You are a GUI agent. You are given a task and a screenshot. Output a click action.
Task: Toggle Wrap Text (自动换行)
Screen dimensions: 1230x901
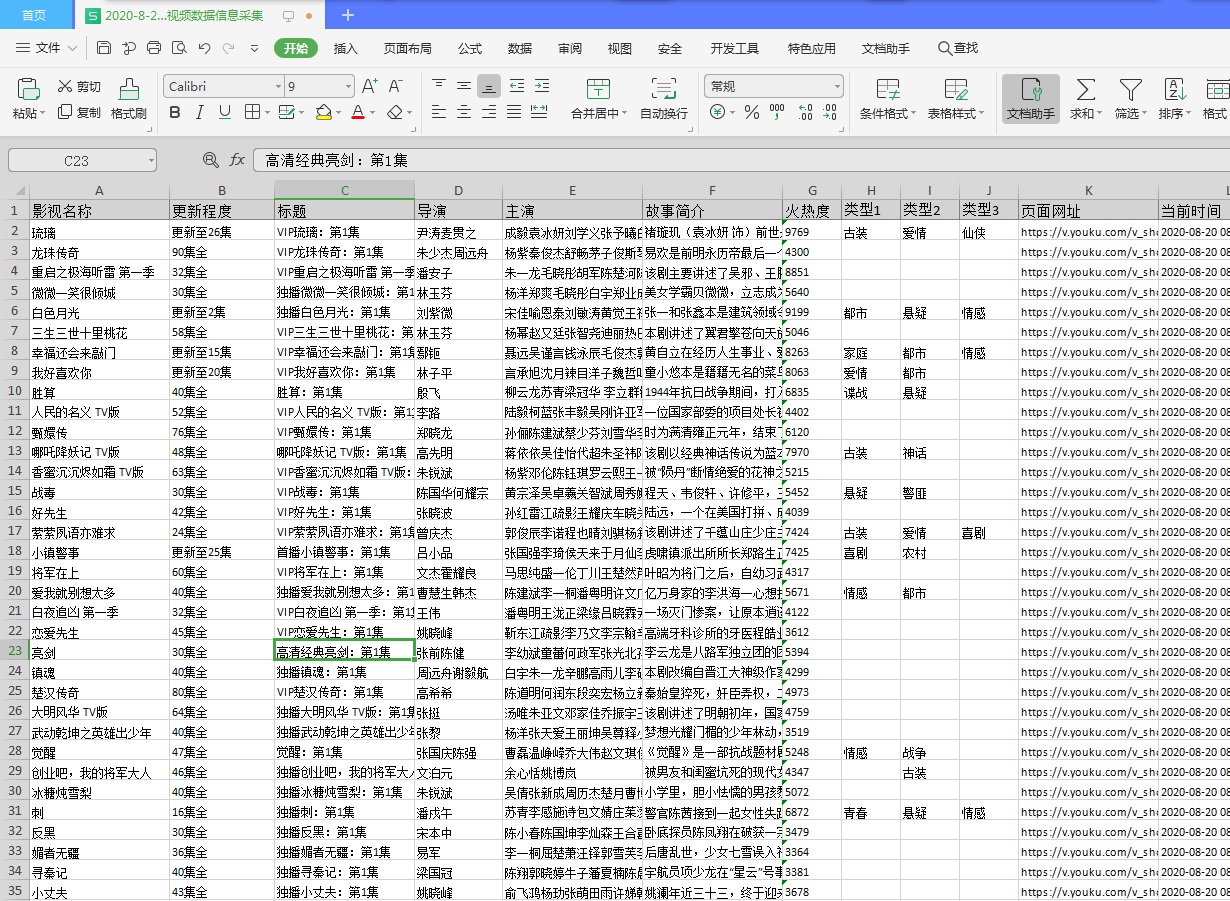(x=664, y=98)
